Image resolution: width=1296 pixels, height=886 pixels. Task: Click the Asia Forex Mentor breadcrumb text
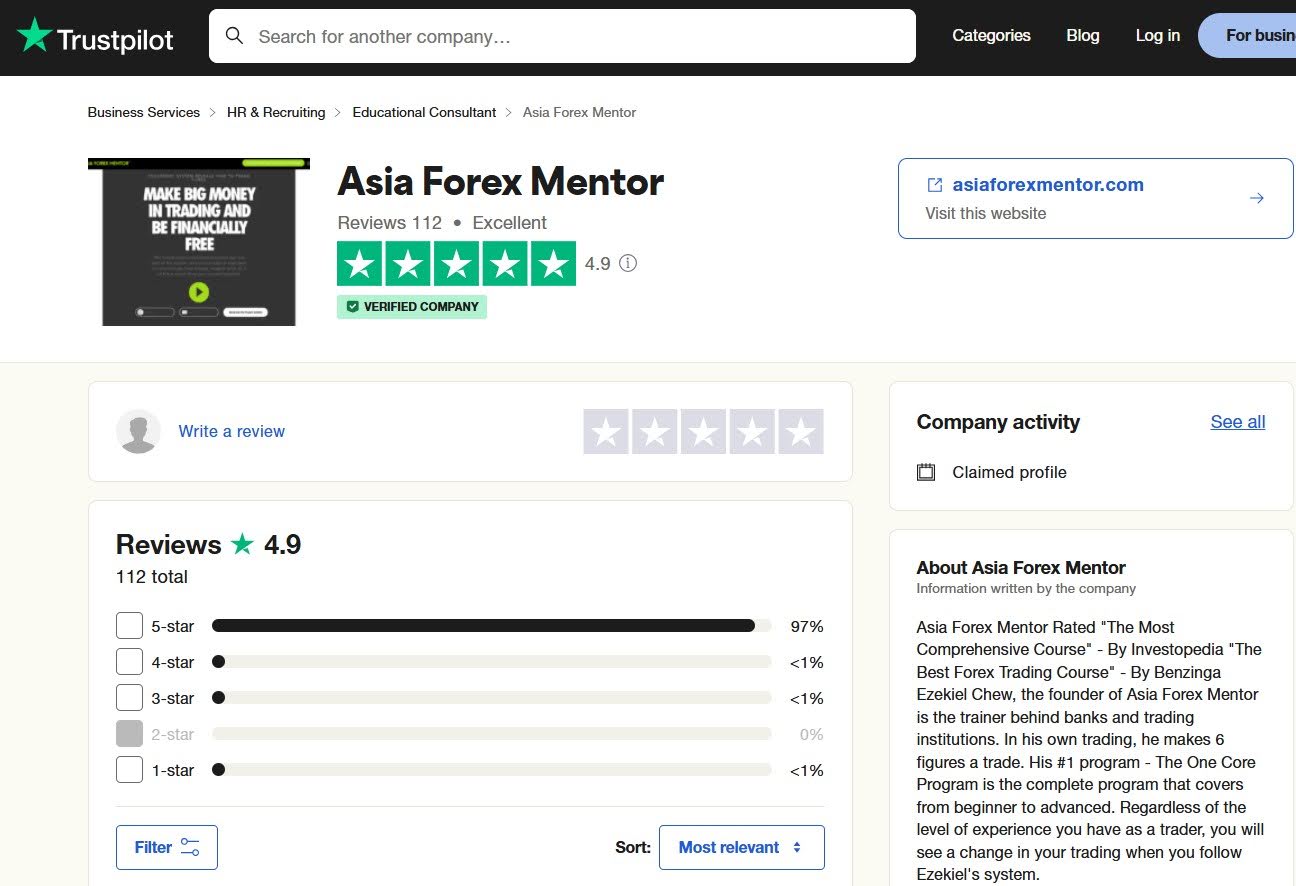[x=580, y=112]
